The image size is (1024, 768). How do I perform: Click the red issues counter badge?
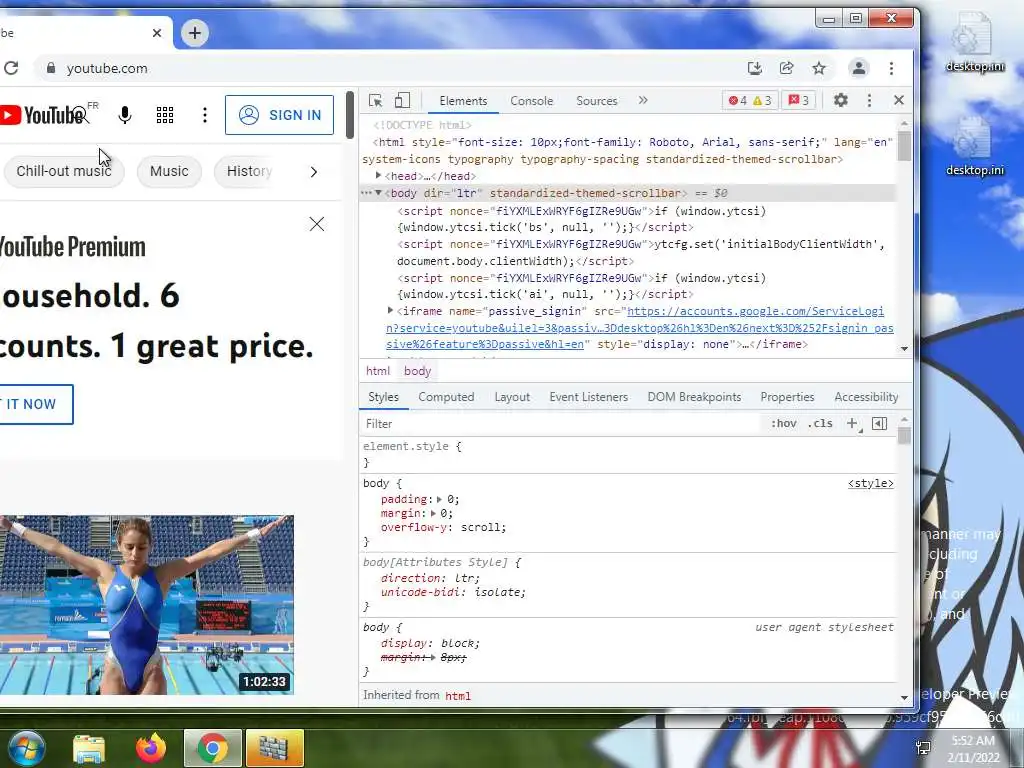tap(798, 101)
